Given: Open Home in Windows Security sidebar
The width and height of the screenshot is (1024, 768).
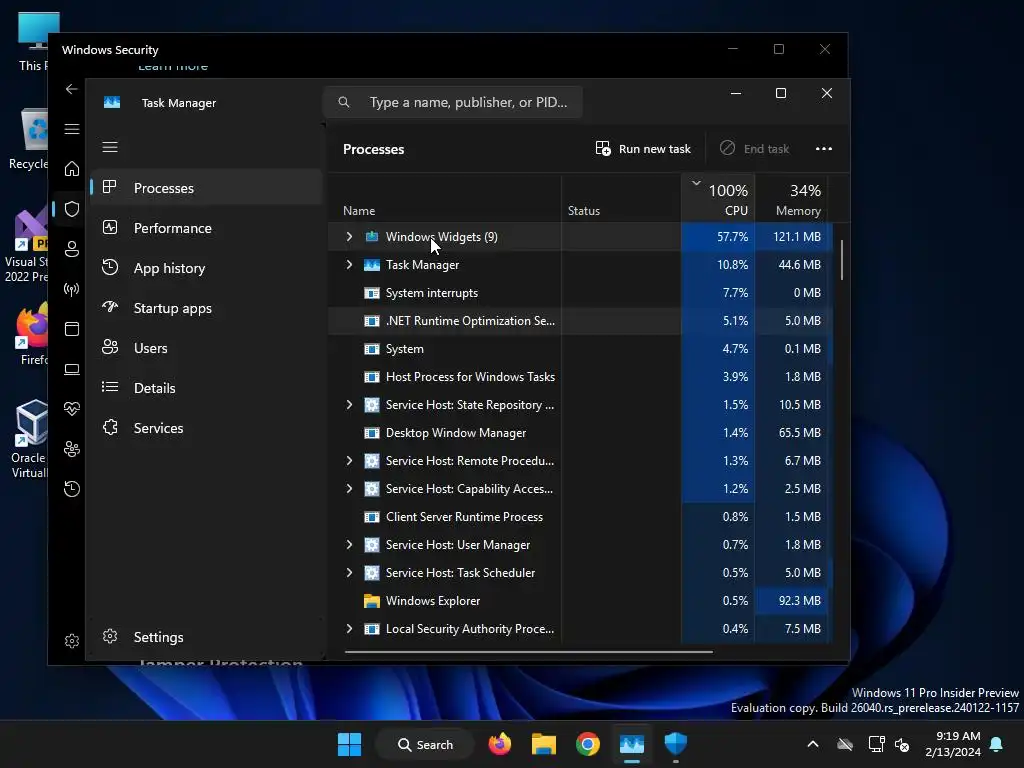Looking at the screenshot, I should point(72,169).
